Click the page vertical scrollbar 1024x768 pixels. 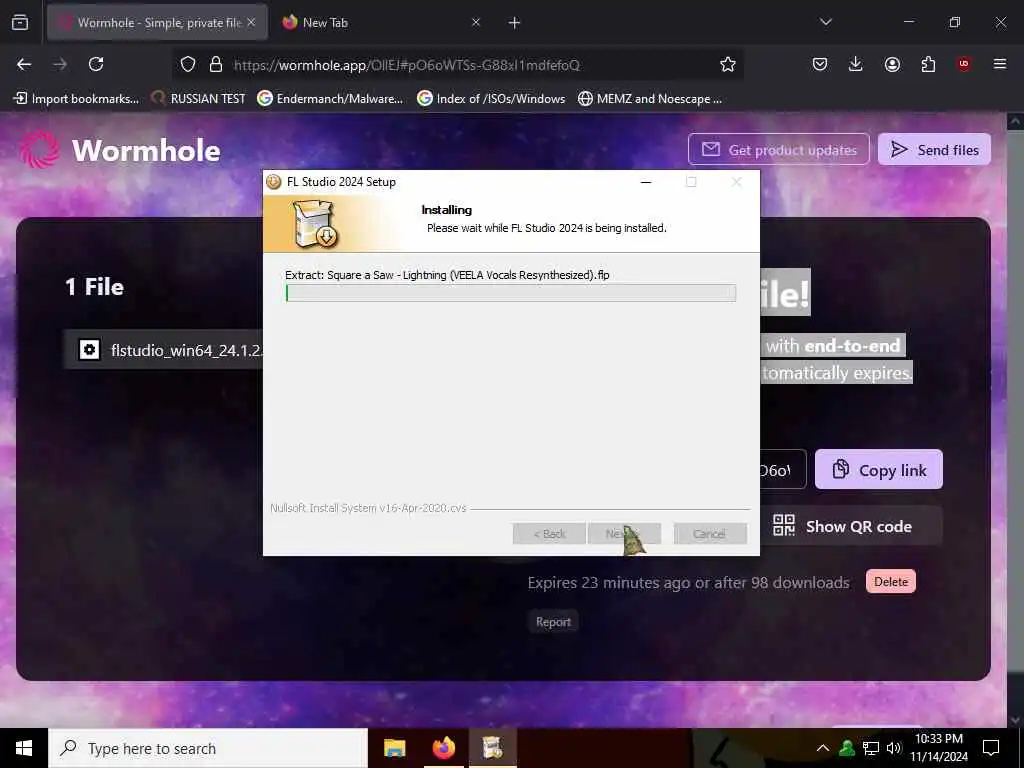click(x=1015, y=419)
